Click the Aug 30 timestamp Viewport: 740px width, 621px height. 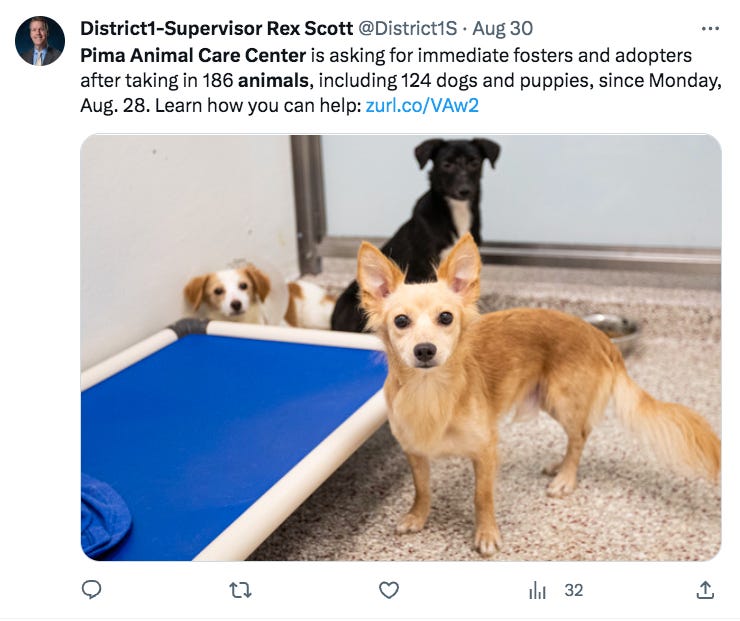tap(503, 28)
